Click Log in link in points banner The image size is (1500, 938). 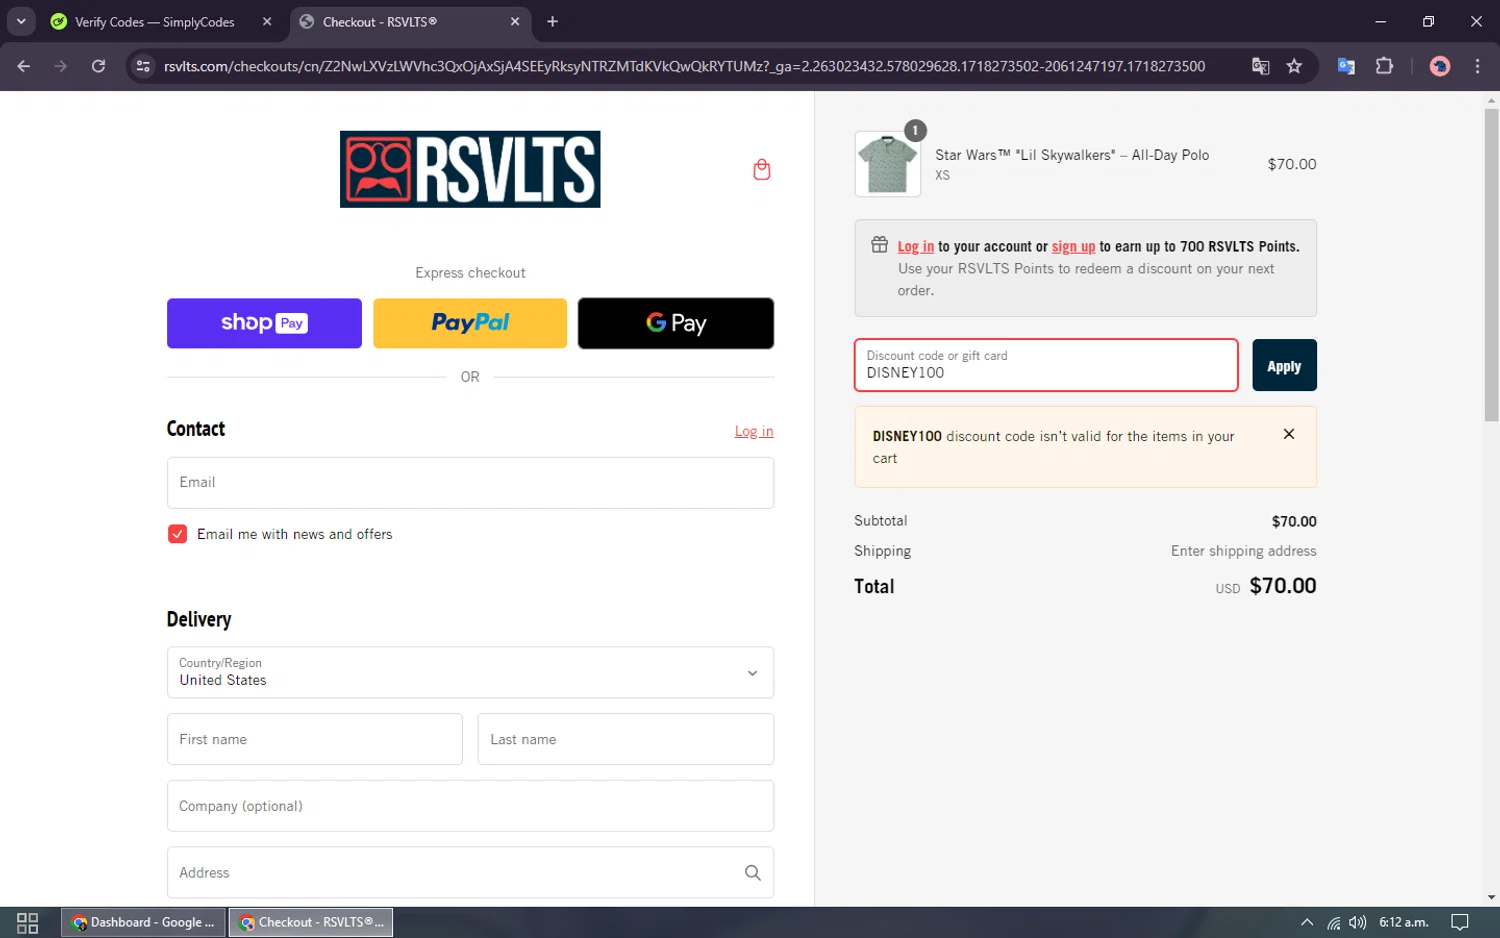[x=916, y=246]
